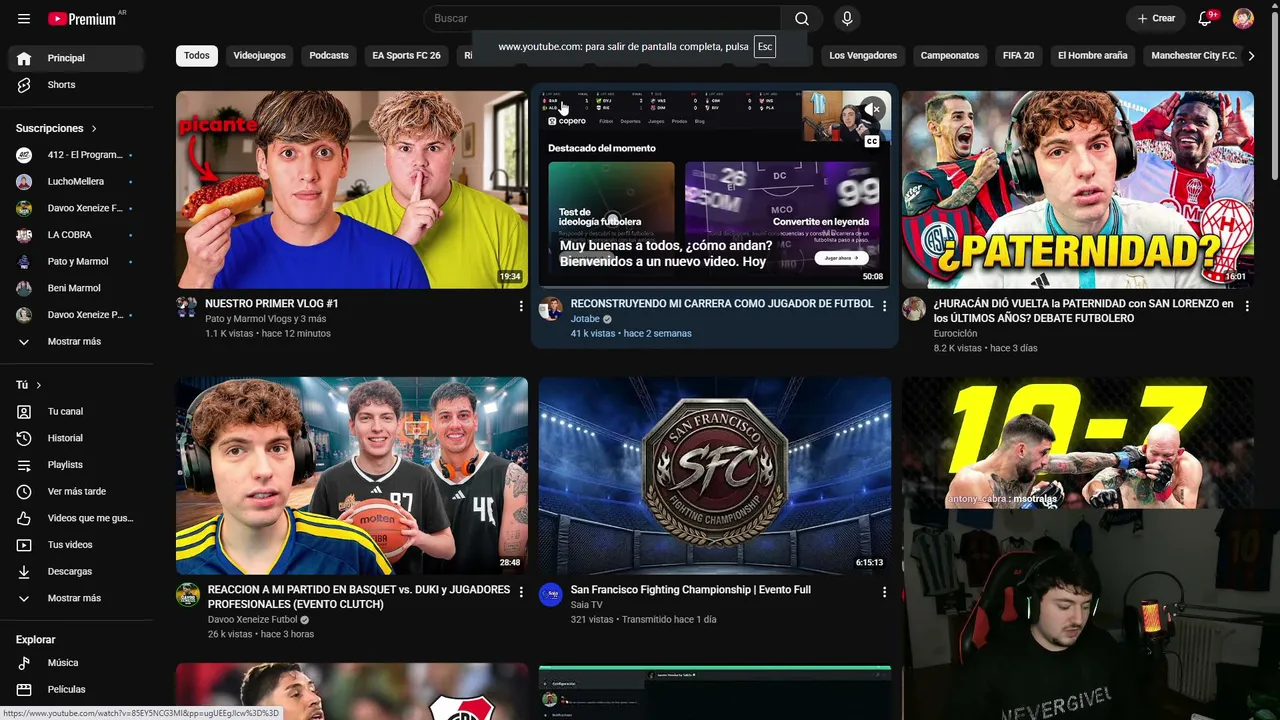1280x720 pixels.
Task: Unmute the inline video preview
Action: pos(873,109)
